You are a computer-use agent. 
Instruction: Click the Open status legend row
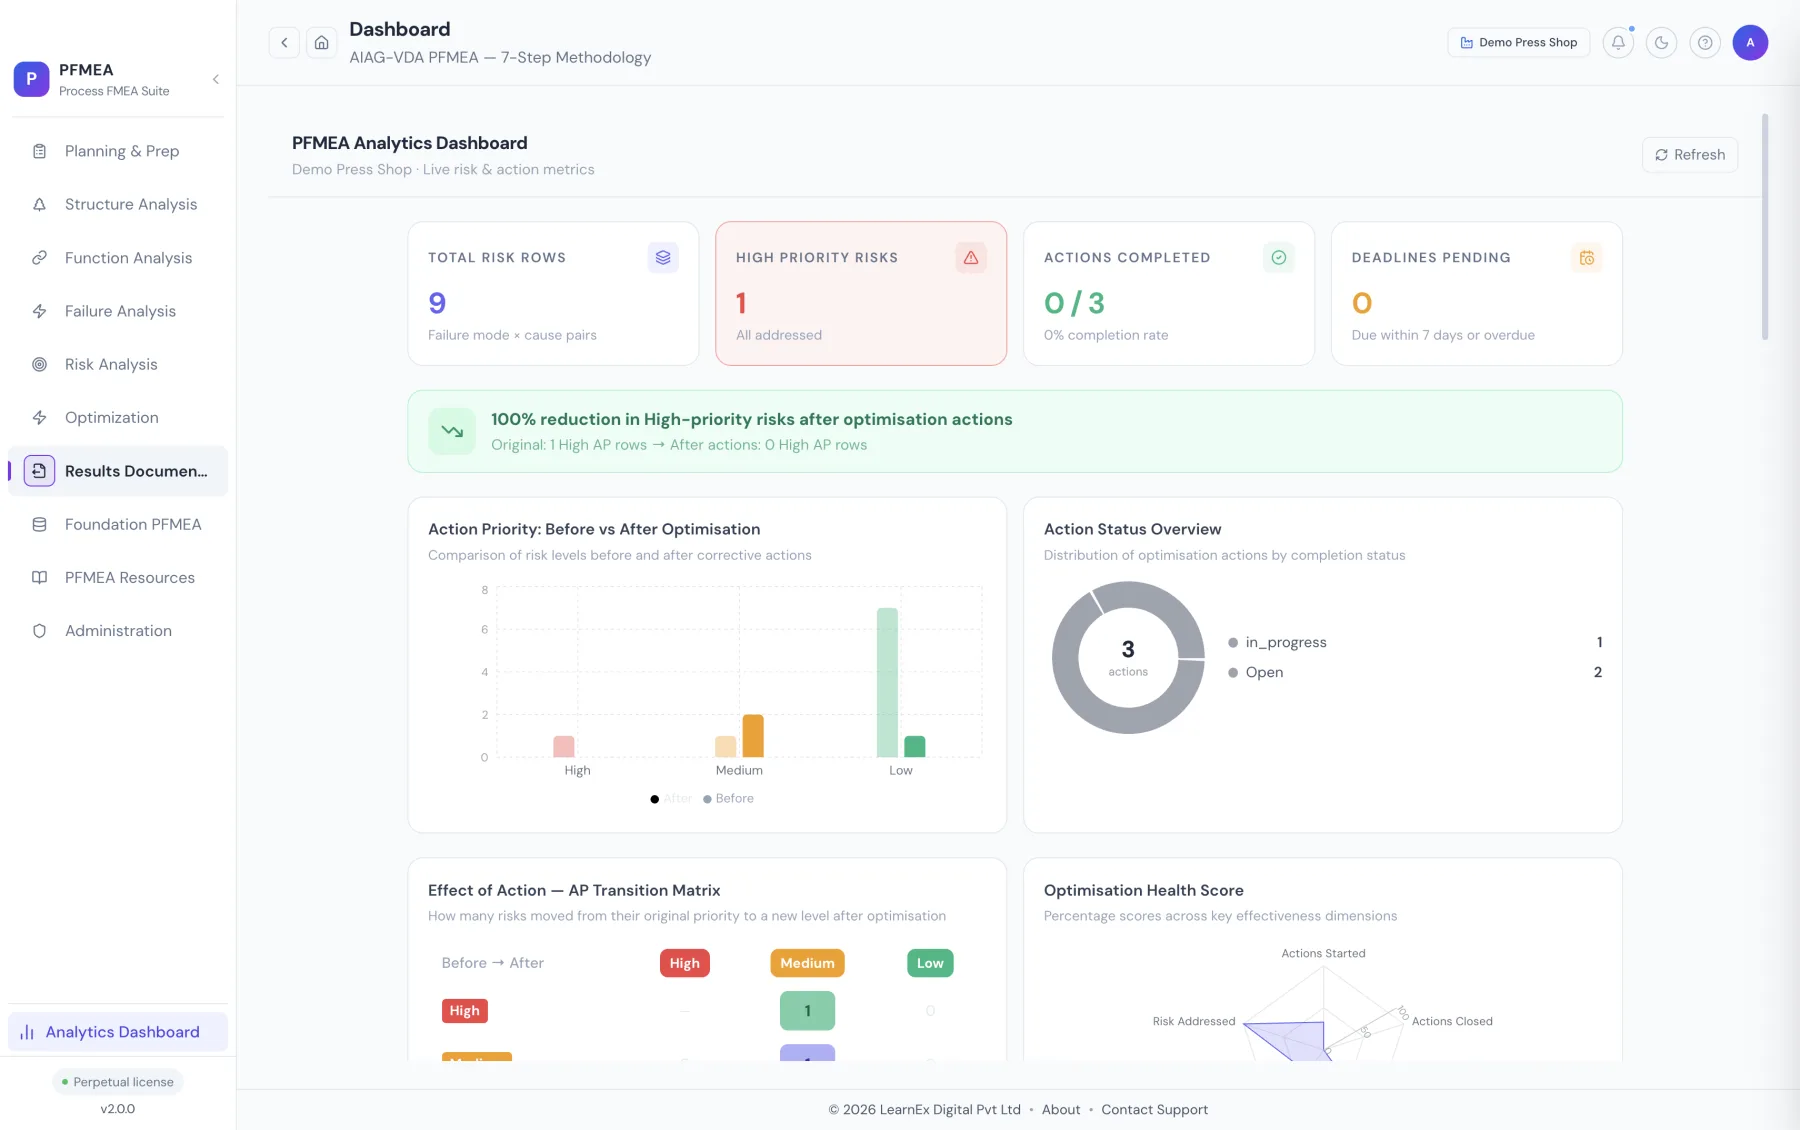pos(1415,672)
